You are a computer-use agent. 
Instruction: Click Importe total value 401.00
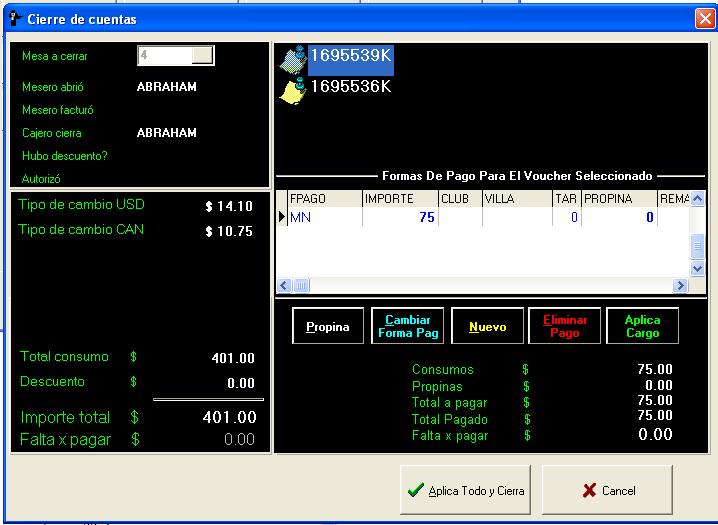click(x=229, y=417)
